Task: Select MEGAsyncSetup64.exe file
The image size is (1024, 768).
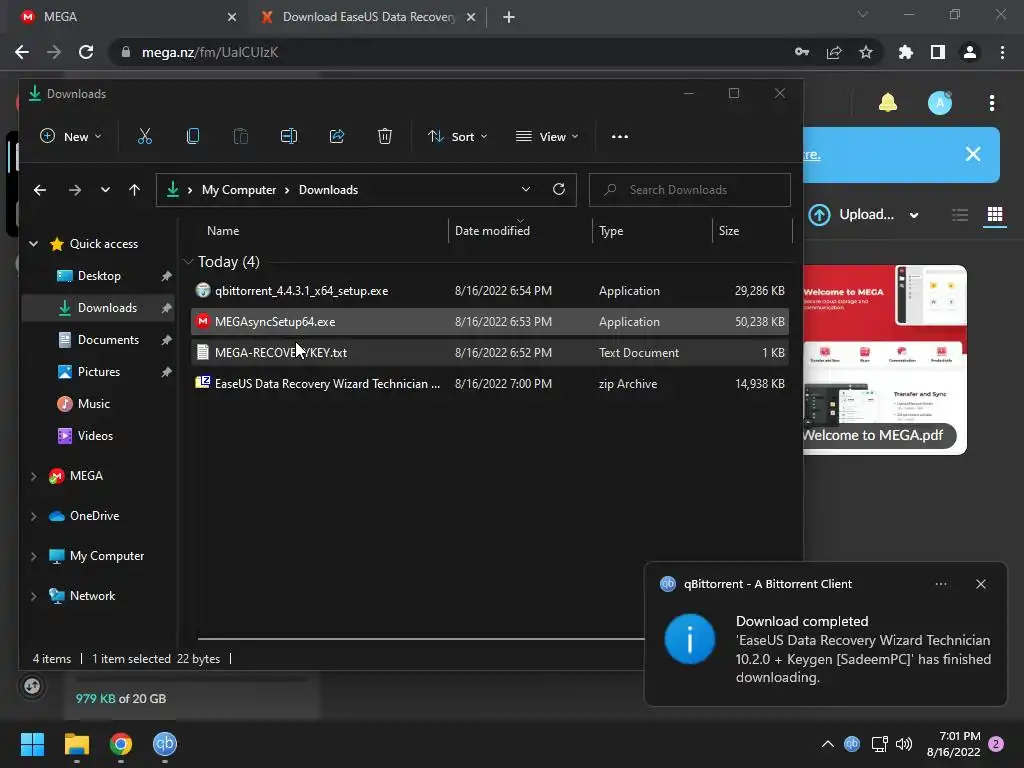Action: pos(490,321)
